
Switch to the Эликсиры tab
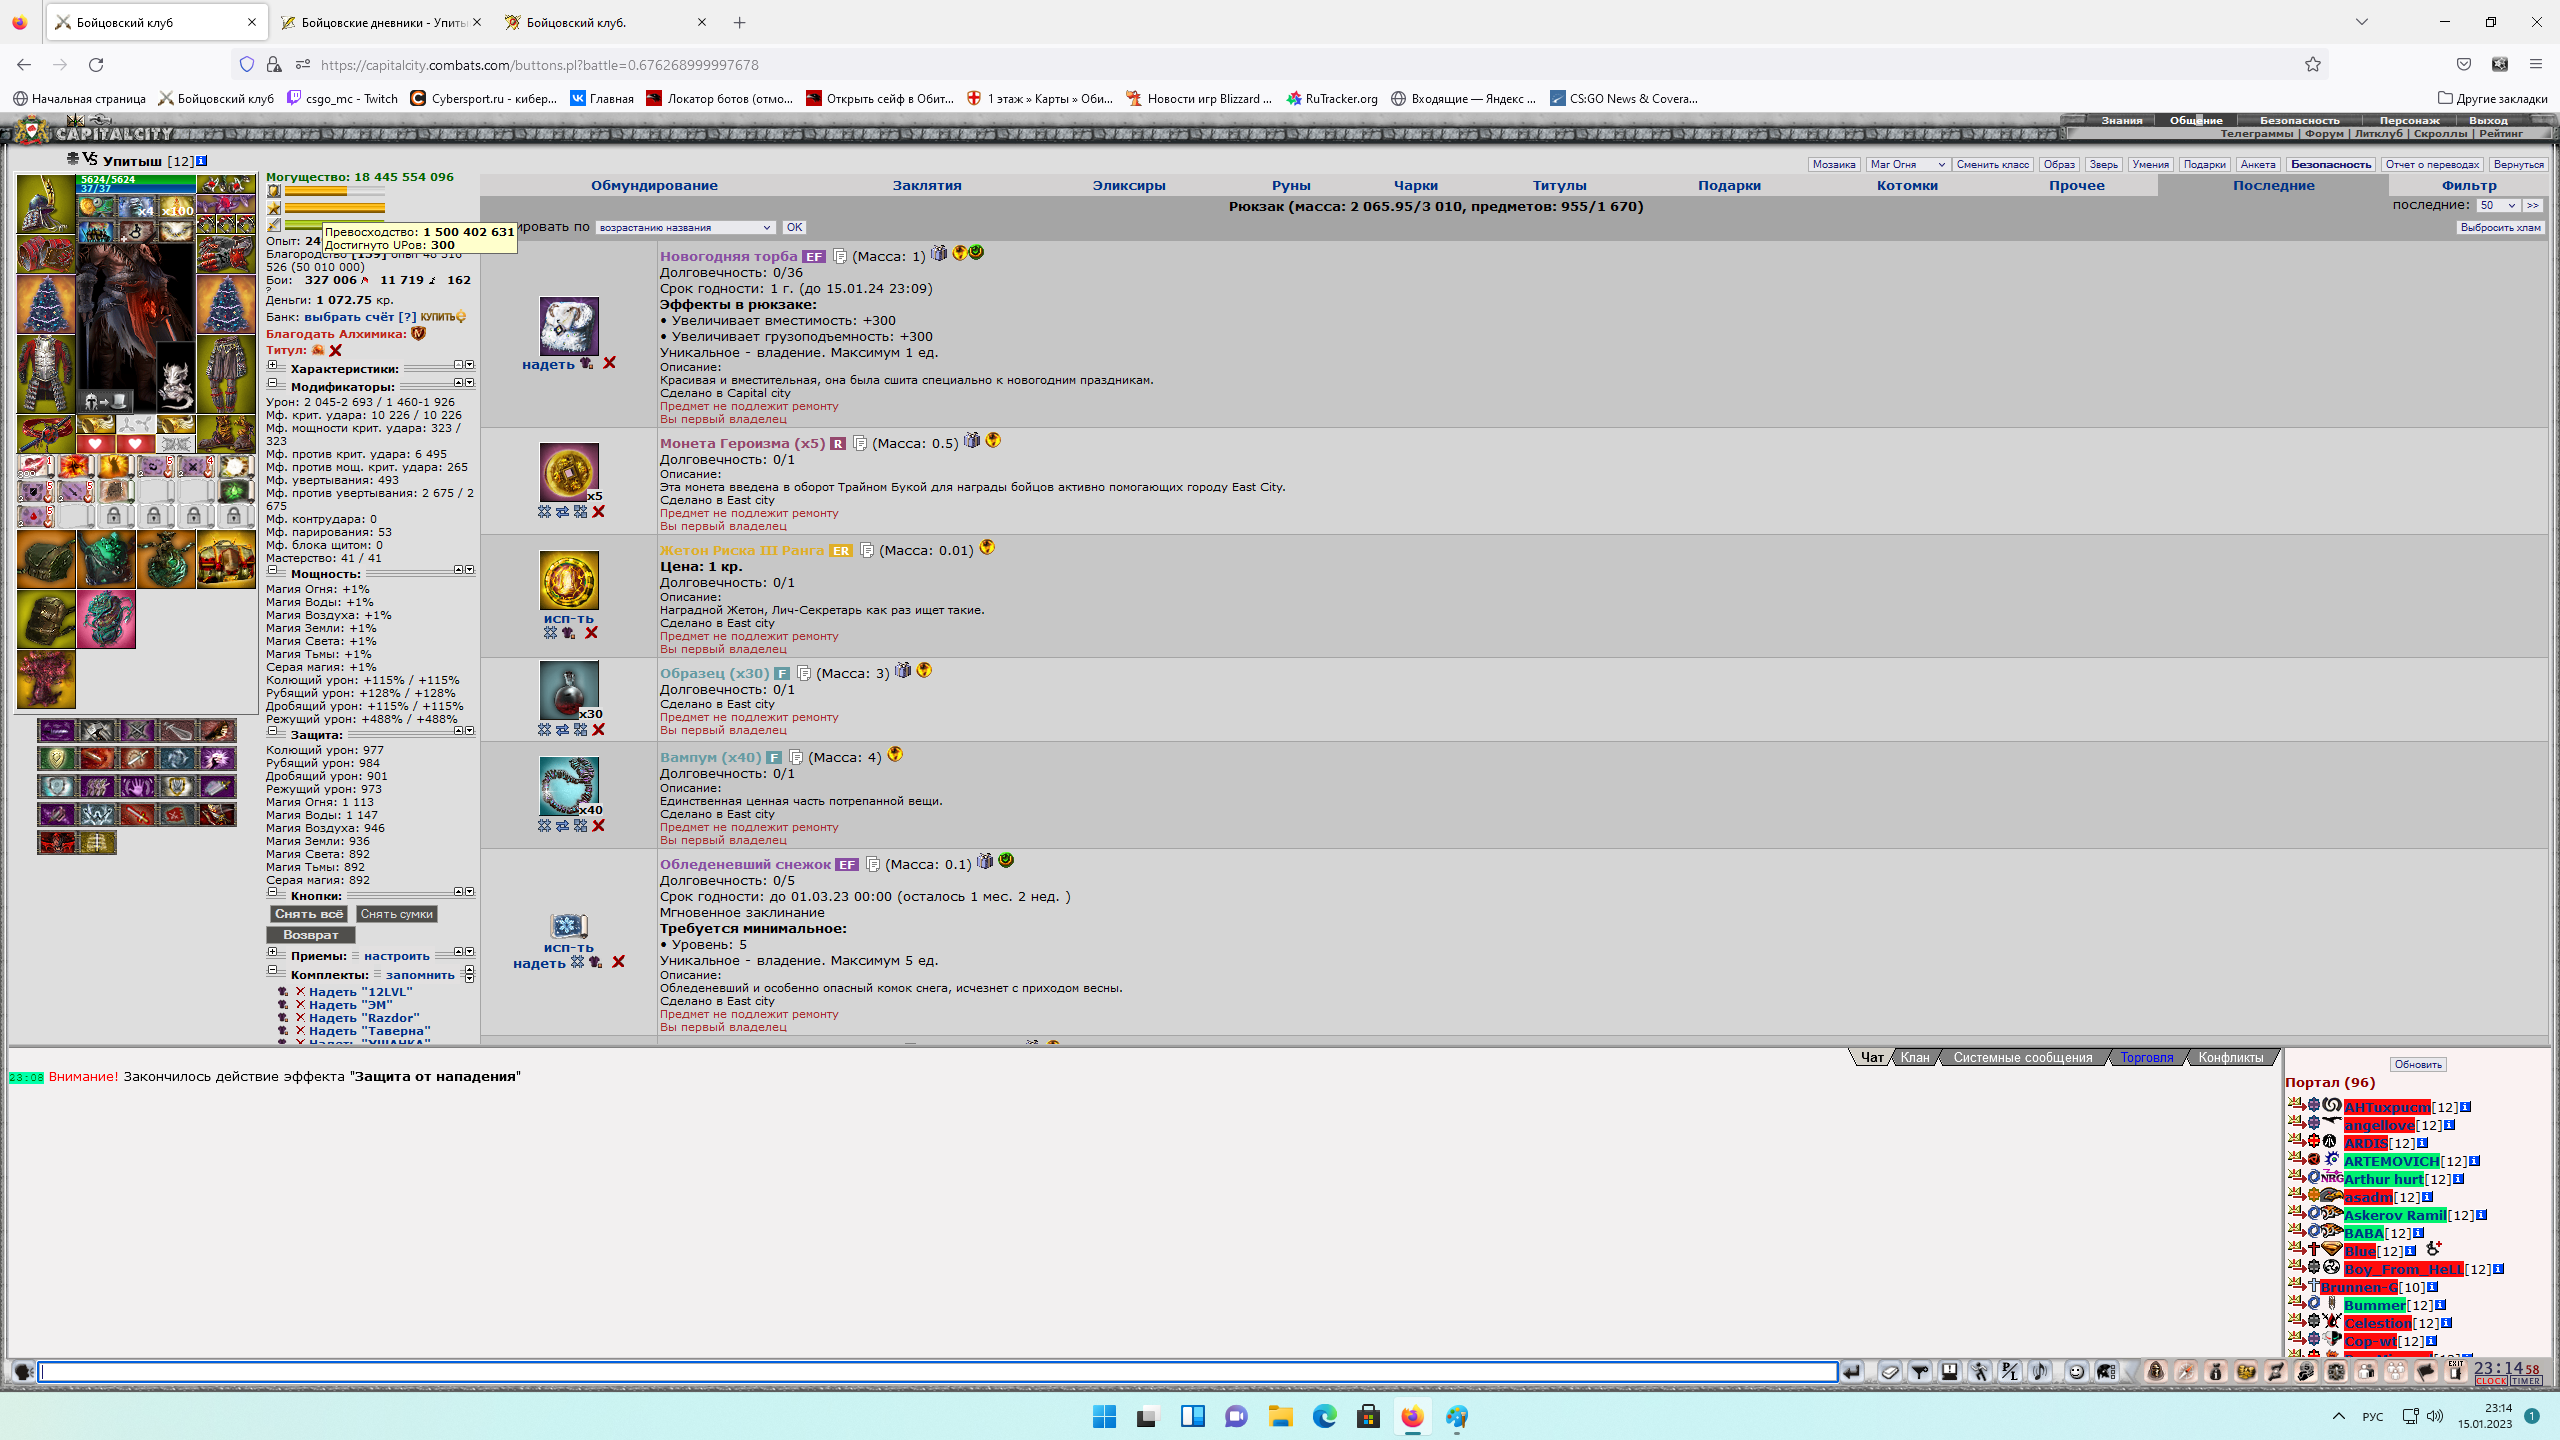click(x=1129, y=186)
